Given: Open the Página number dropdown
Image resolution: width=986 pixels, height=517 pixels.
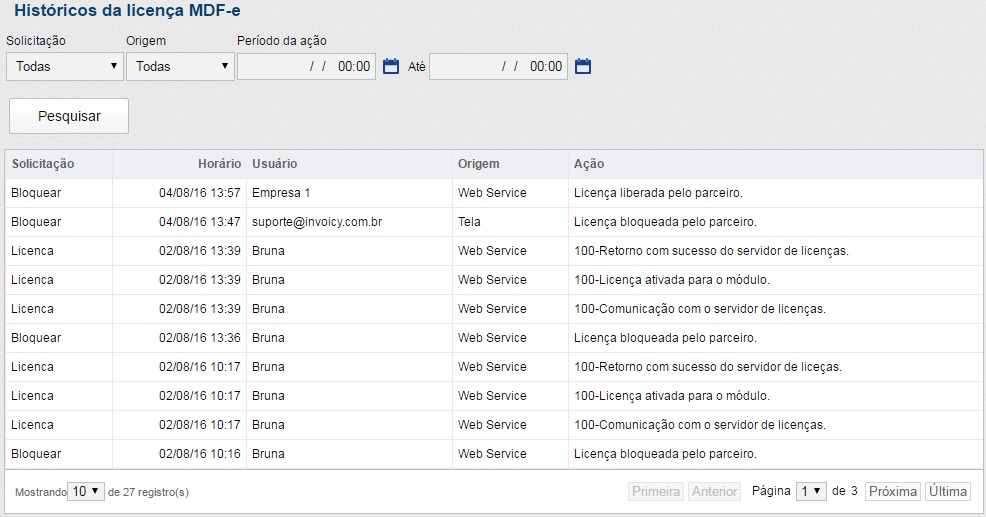Looking at the screenshot, I should (x=811, y=491).
